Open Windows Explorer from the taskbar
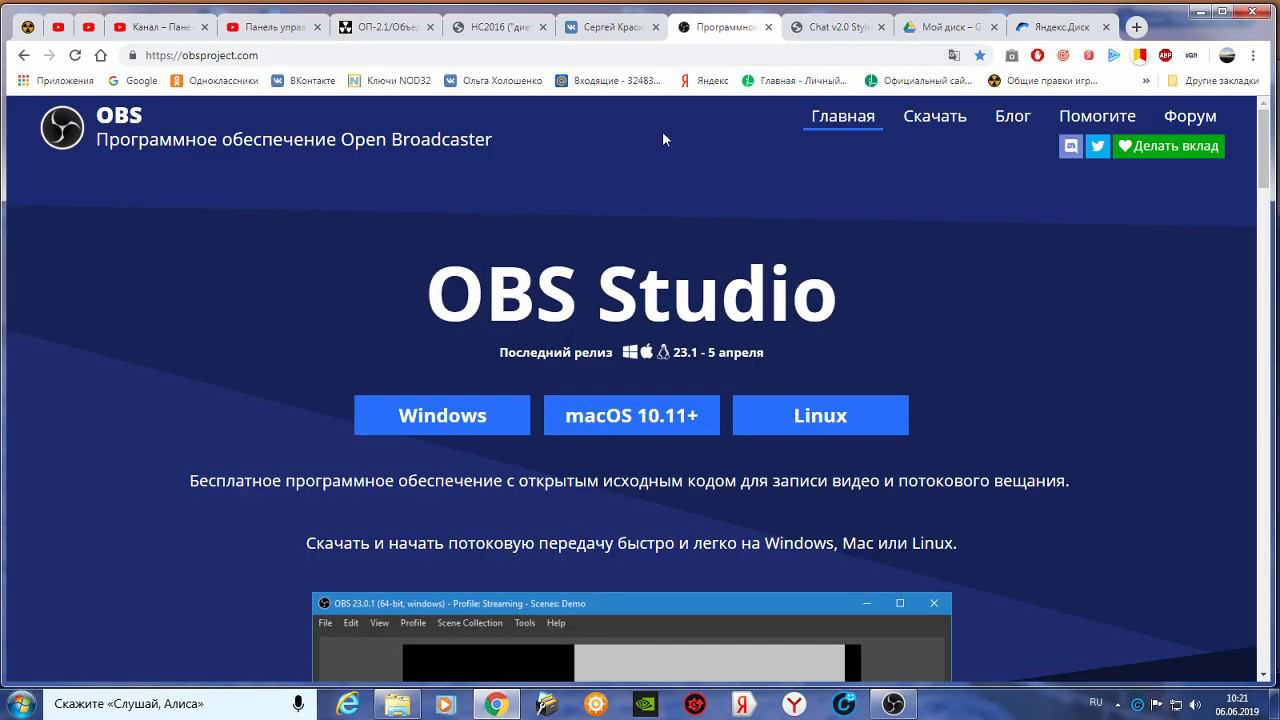1280x720 pixels. click(397, 704)
